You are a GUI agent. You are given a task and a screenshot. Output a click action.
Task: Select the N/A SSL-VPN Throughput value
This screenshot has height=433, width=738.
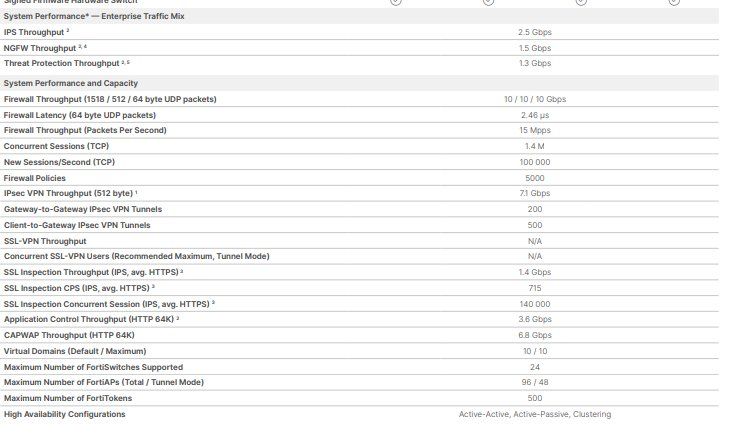[x=535, y=241]
